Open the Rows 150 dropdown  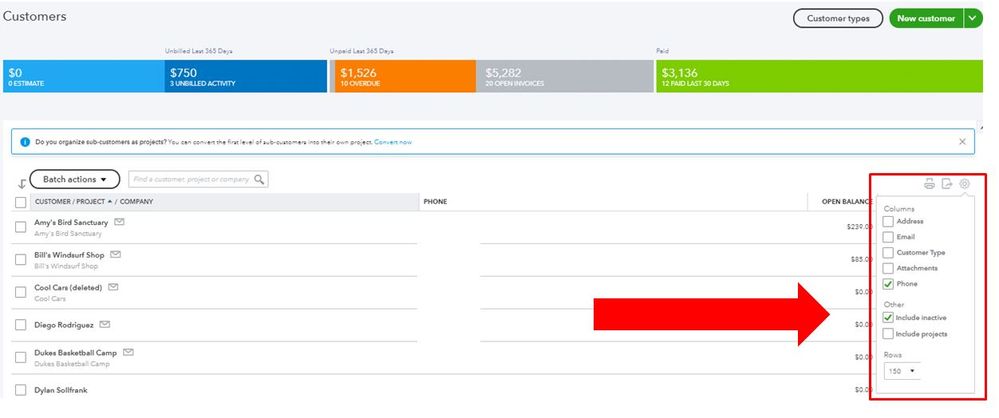tap(901, 371)
